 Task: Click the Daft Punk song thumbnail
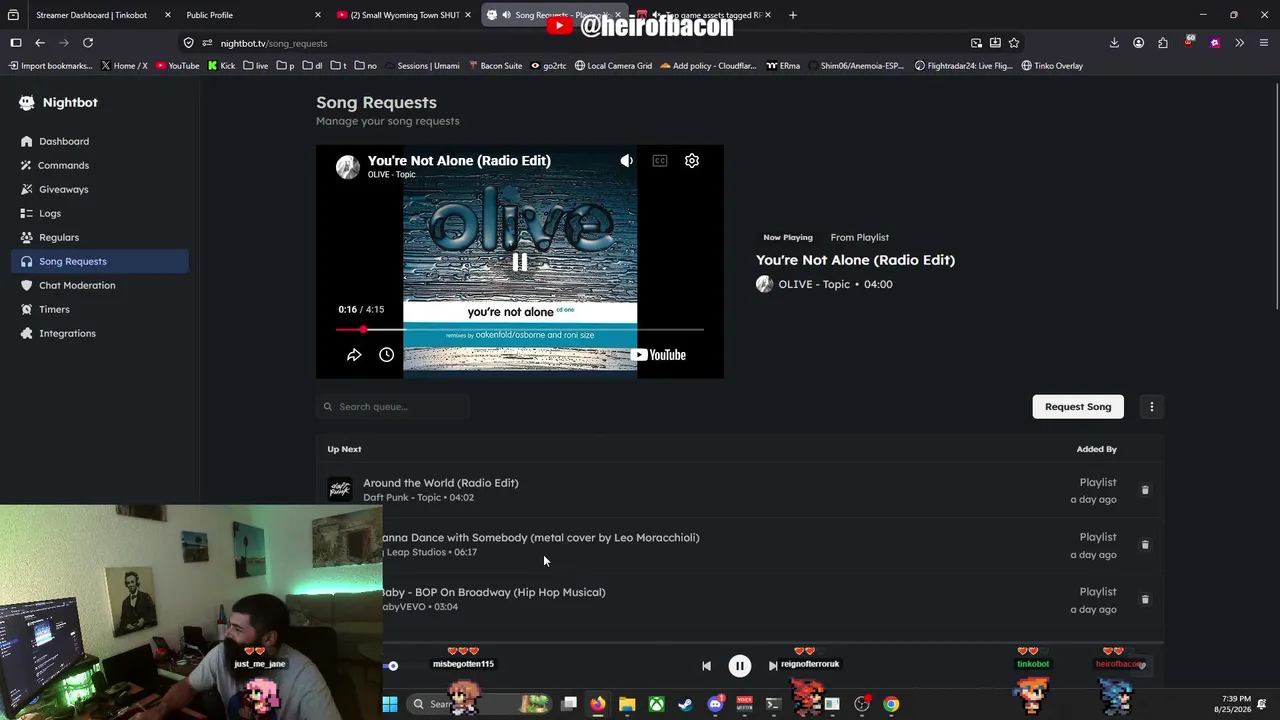coord(340,490)
